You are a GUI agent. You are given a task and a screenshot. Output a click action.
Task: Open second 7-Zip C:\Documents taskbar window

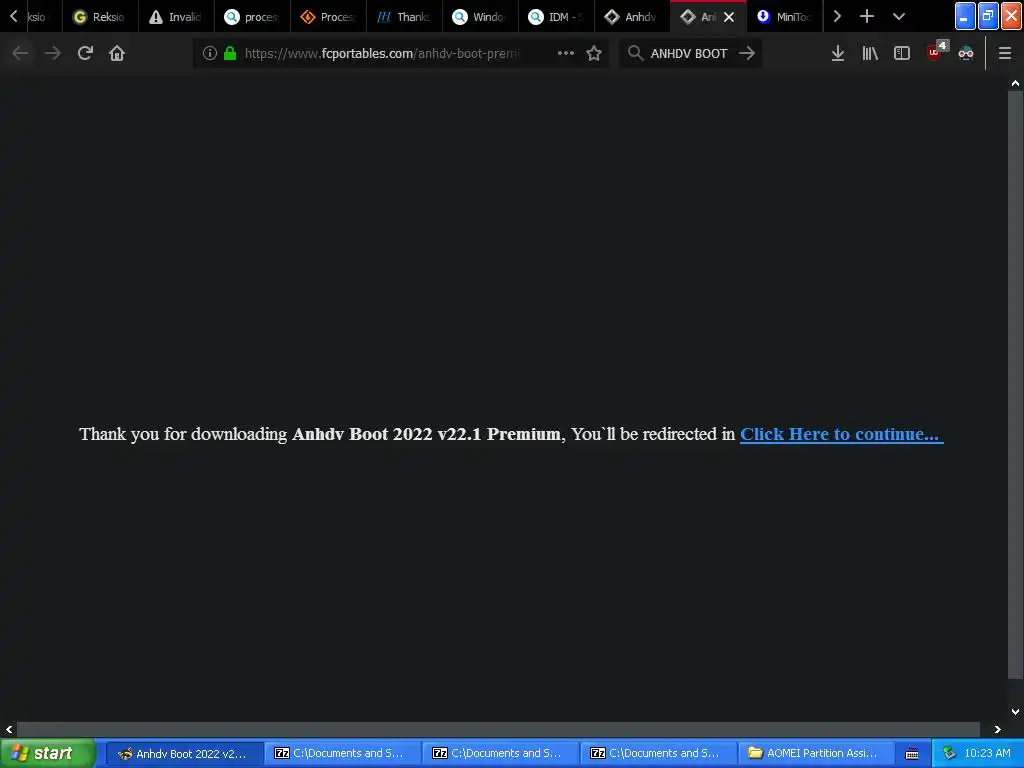tap(500, 753)
